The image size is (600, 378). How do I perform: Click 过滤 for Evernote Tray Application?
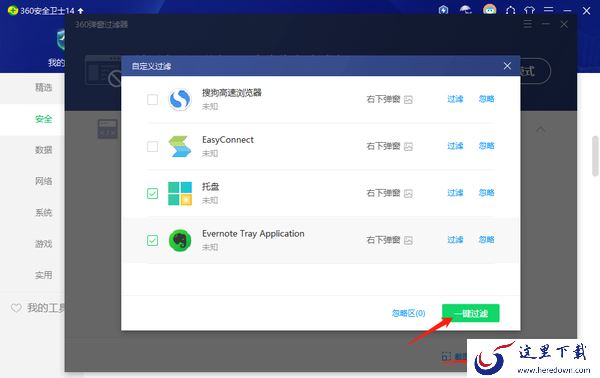click(455, 240)
